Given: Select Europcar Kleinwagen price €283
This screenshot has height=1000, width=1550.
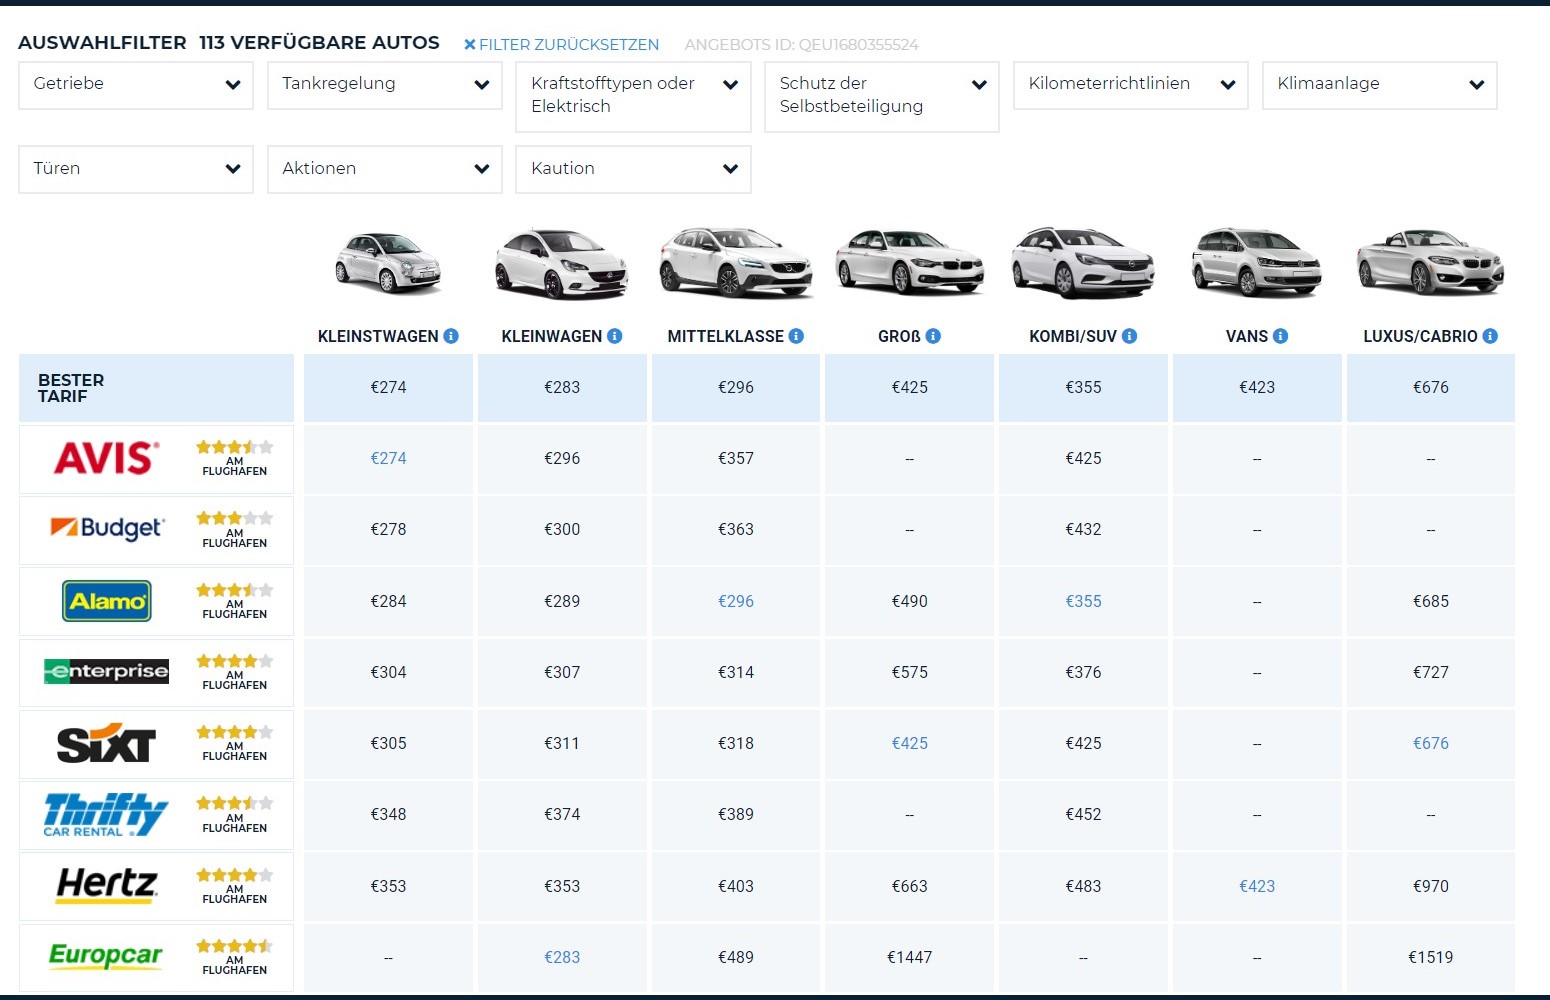Looking at the screenshot, I should (x=562, y=957).
